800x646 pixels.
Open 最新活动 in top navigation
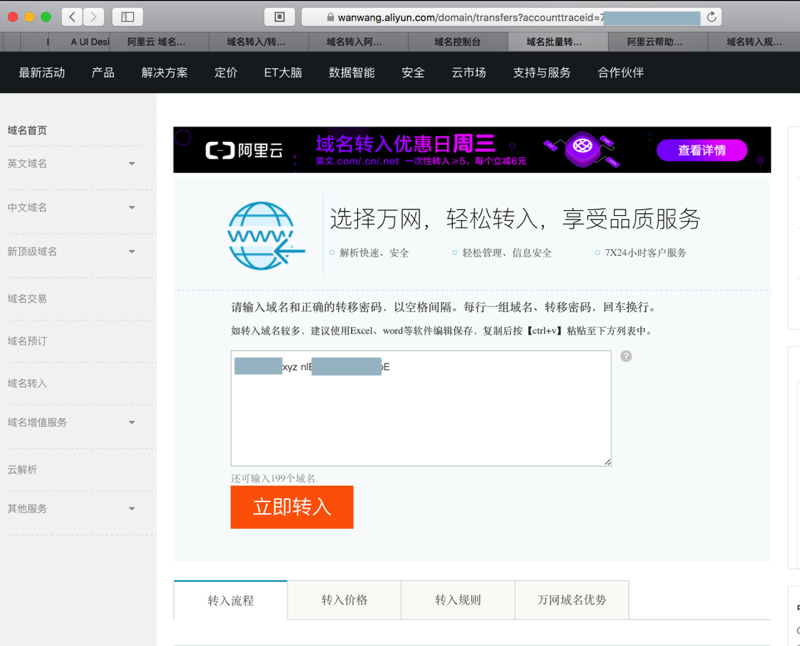[x=42, y=72]
